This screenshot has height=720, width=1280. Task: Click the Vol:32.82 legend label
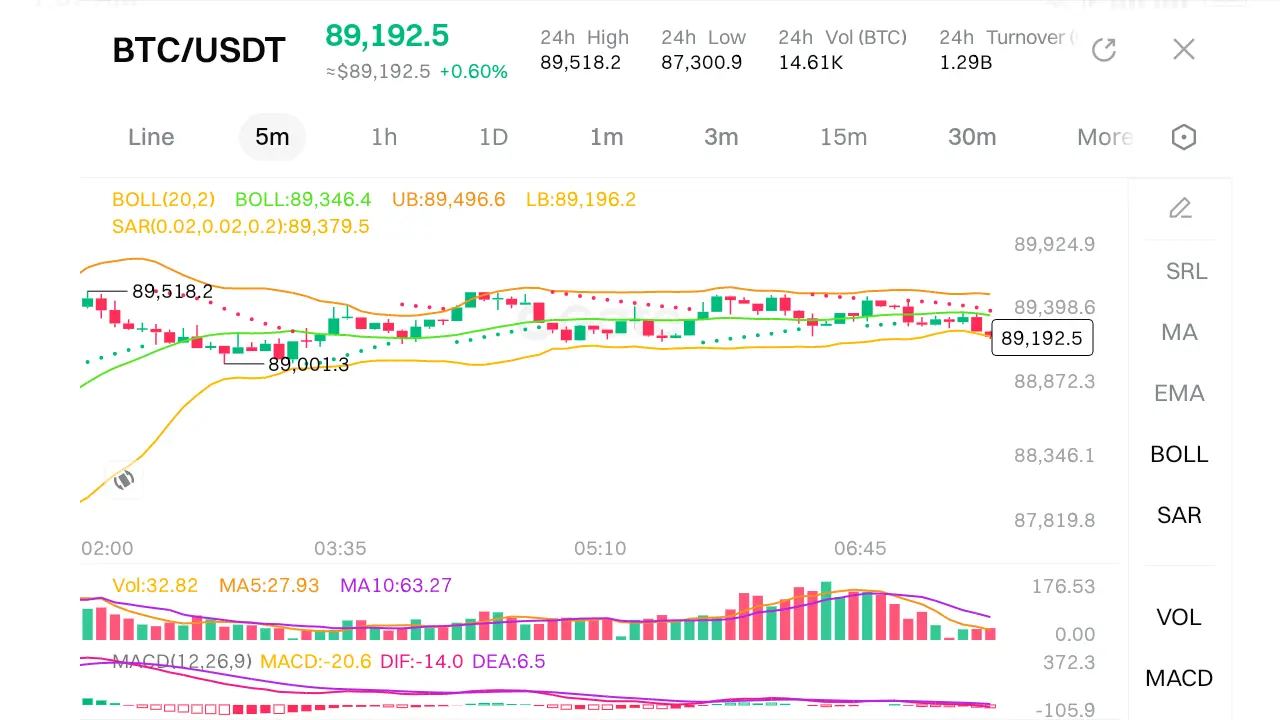(x=155, y=586)
